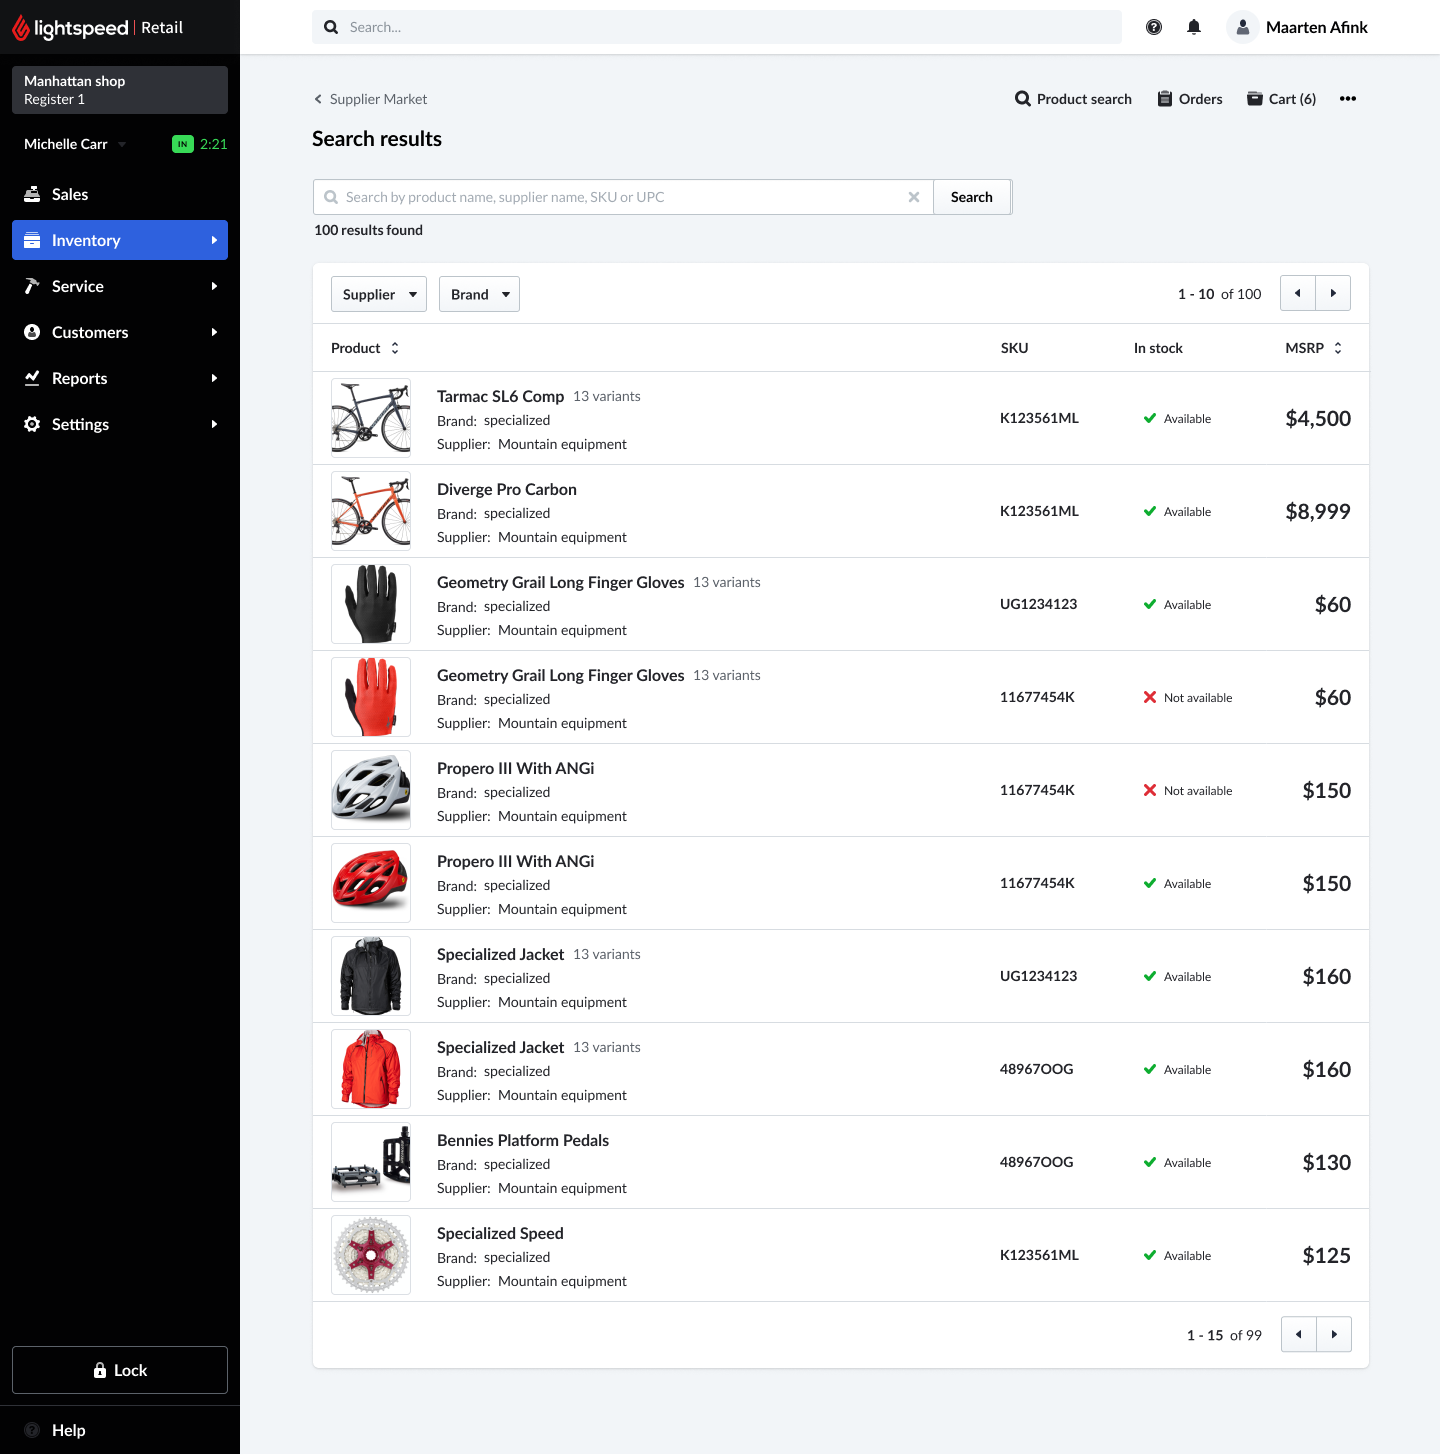Open Bennies Platform Pedals thumbnail
The height and width of the screenshot is (1454, 1440).
point(371,1162)
